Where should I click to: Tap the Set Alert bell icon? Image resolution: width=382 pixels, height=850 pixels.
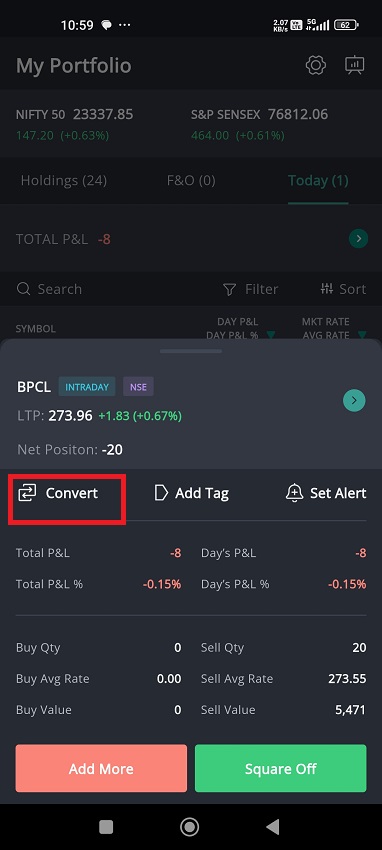pyautogui.click(x=294, y=493)
